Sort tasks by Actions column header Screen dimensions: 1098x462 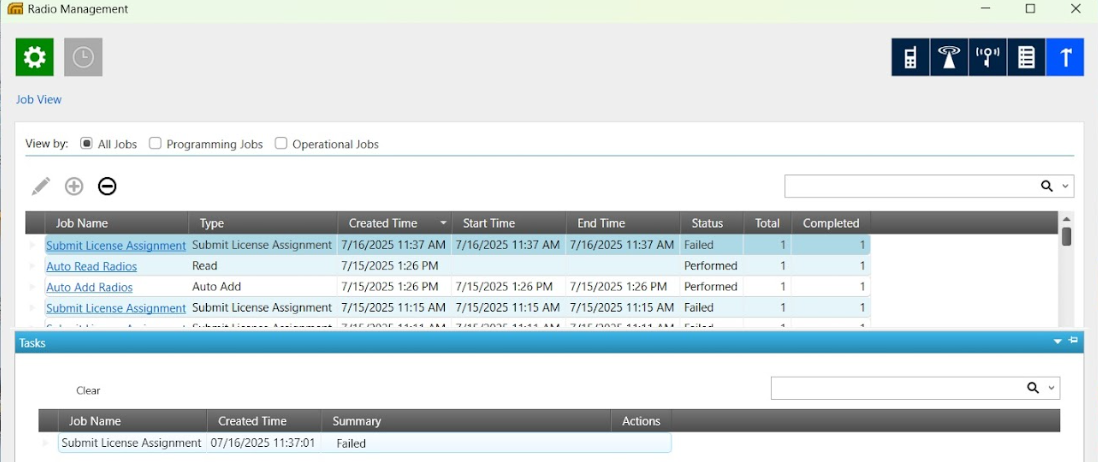tap(641, 421)
